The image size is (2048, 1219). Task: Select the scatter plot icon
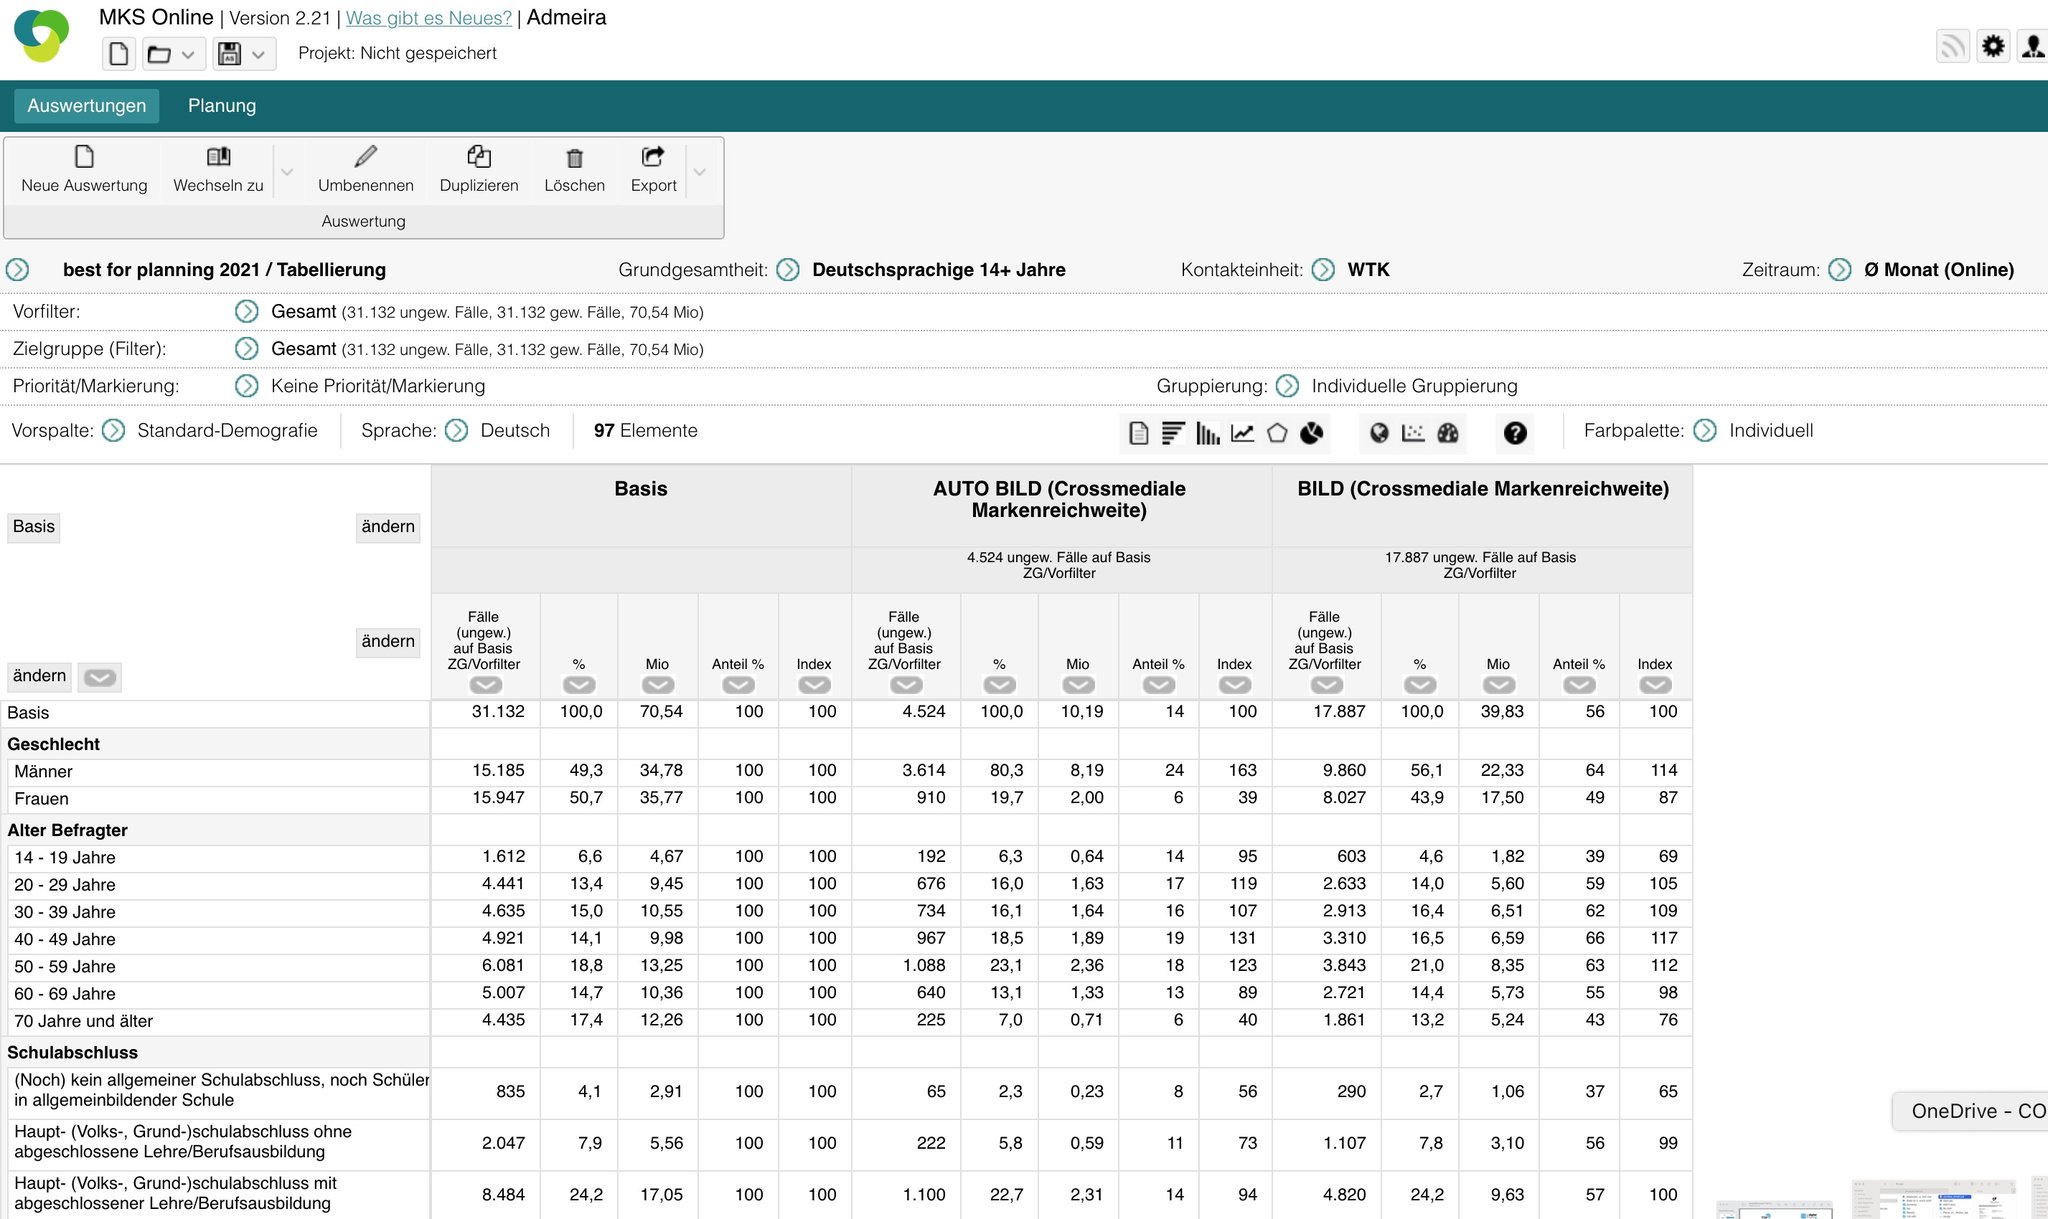[1413, 433]
